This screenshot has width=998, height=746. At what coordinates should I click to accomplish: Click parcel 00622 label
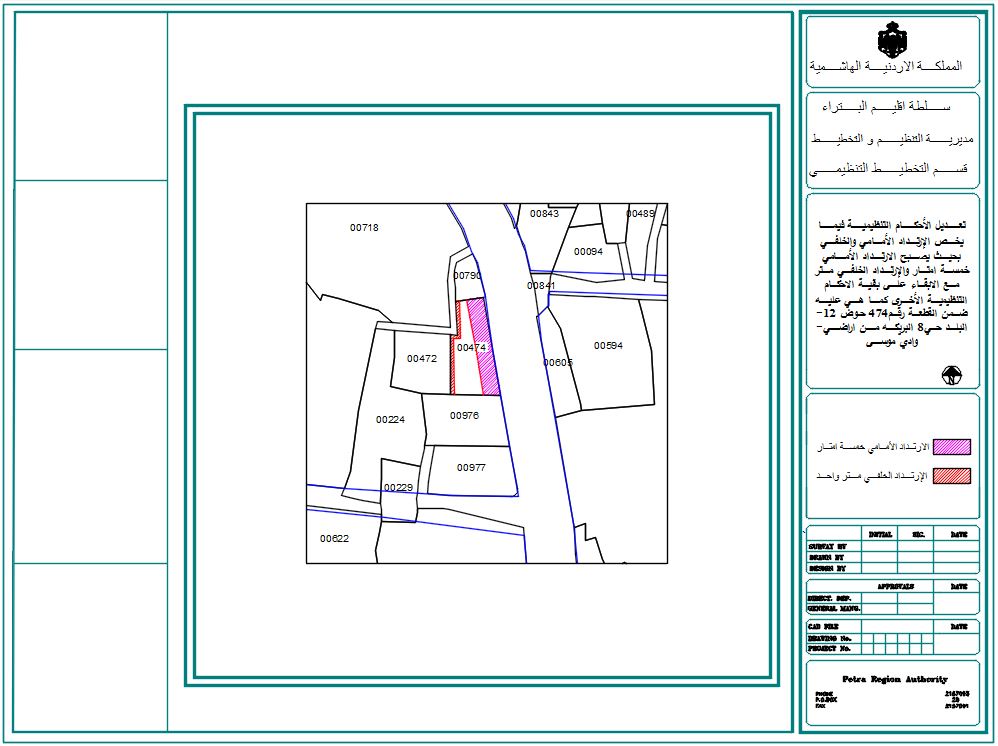[334, 539]
